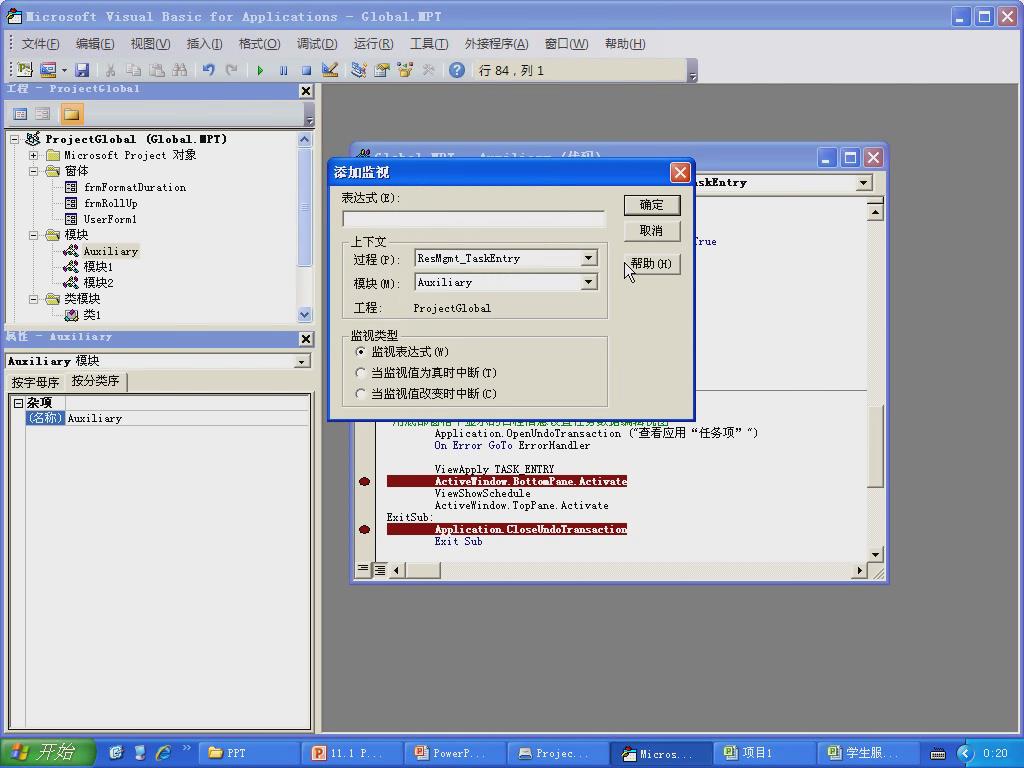Select the 当监视值为真时中断 radio option
The image size is (1024, 768).
360,372
